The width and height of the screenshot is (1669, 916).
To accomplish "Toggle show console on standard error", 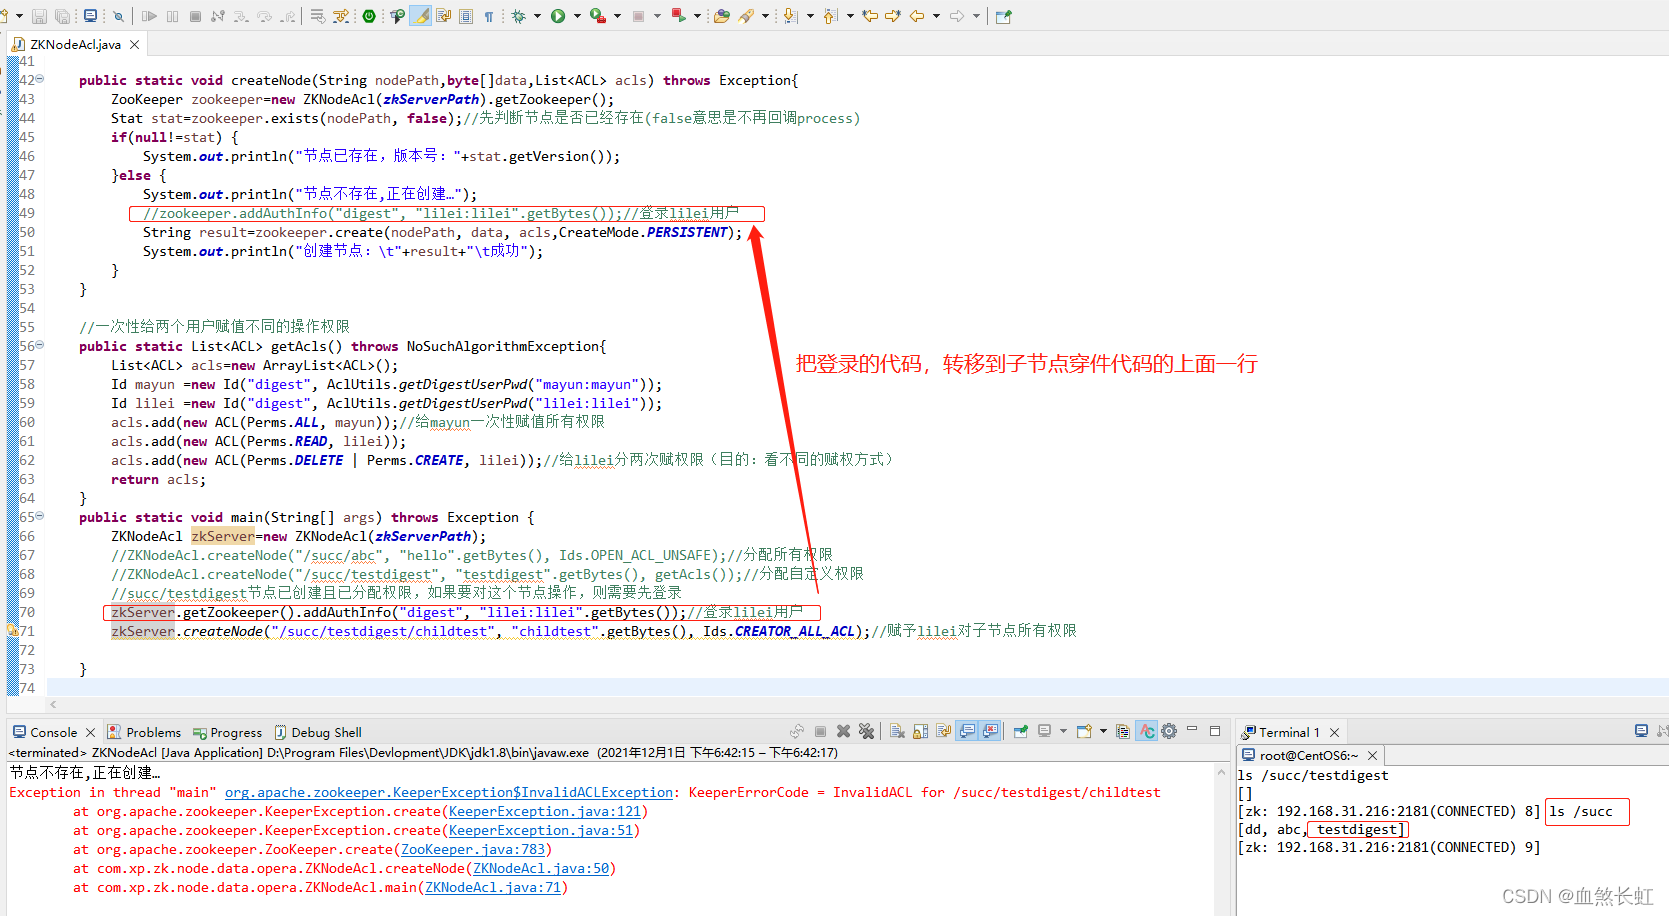I will (989, 732).
